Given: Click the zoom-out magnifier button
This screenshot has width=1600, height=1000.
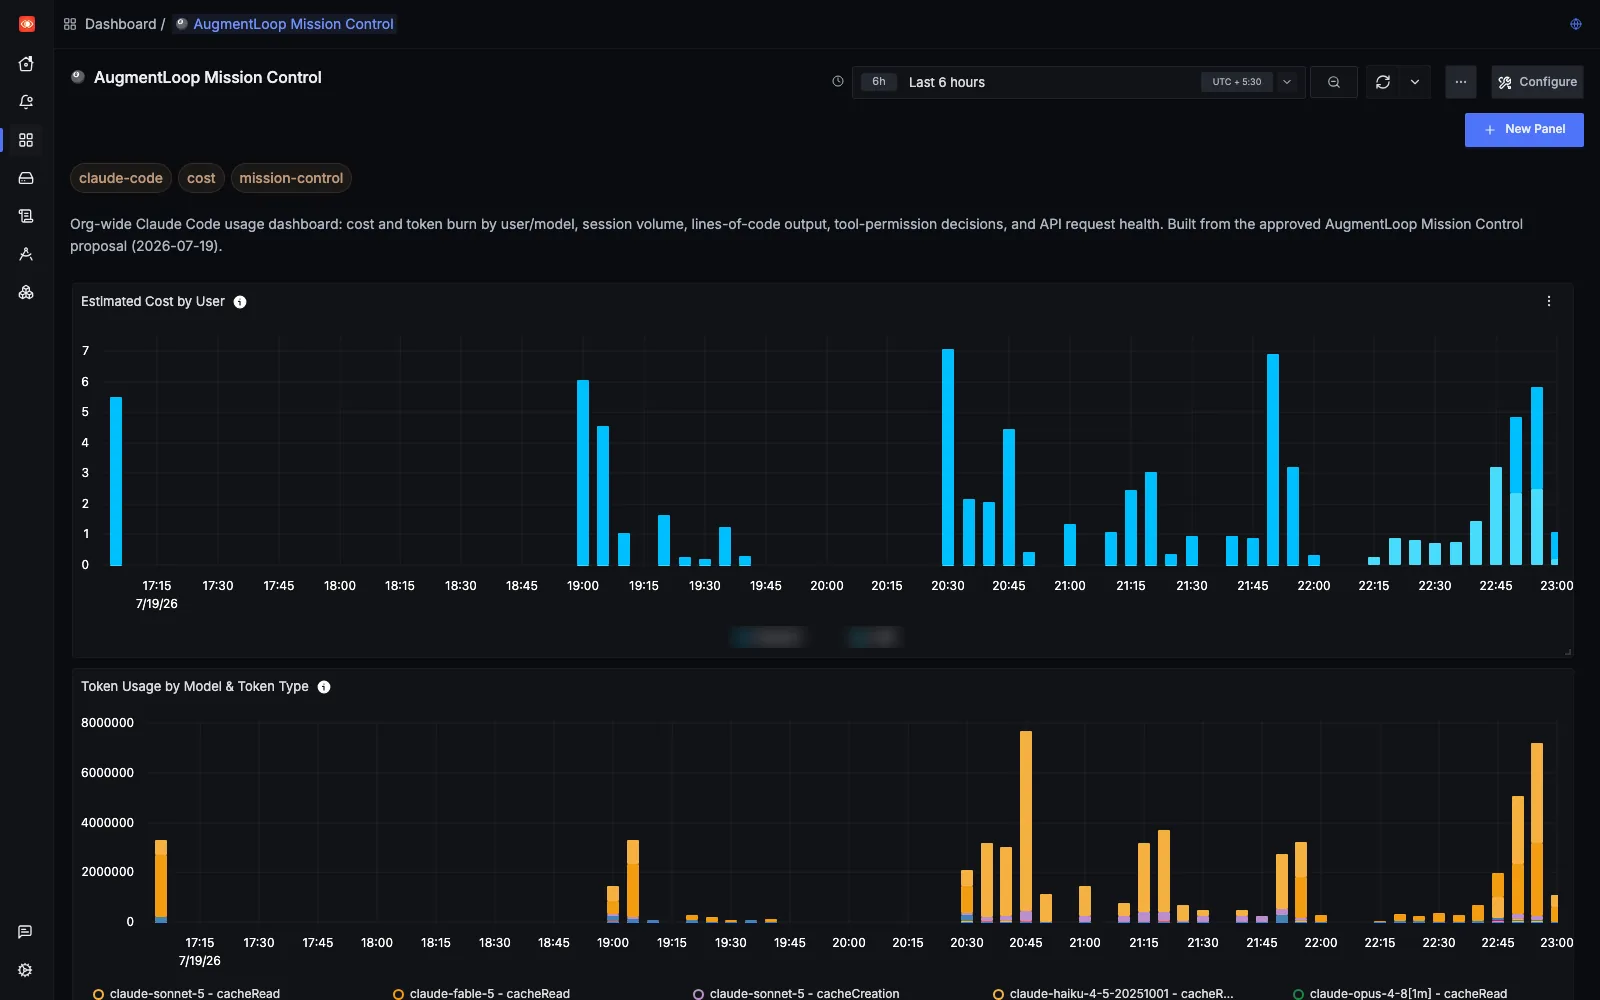Looking at the screenshot, I should coord(1334,82).
